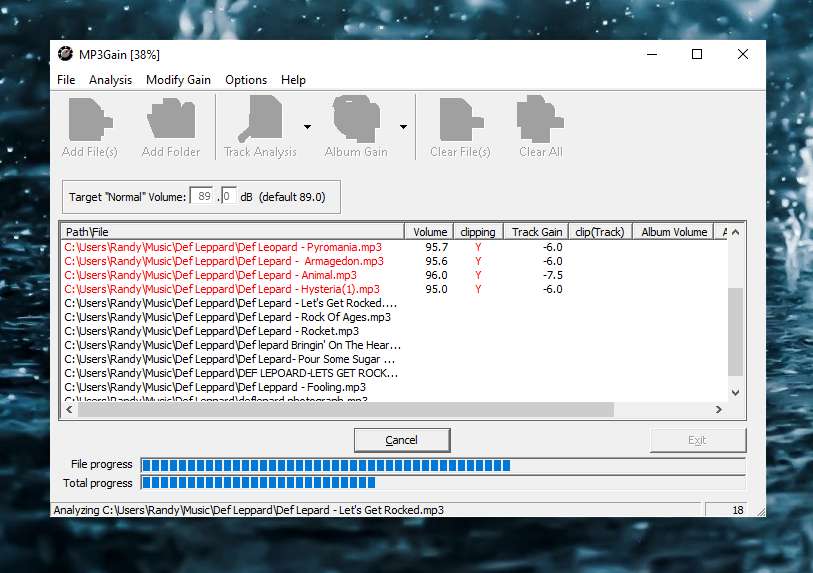Select the Rocket.mp3 file row
Viewport: 813px width, 573px height.
point(395,331)
